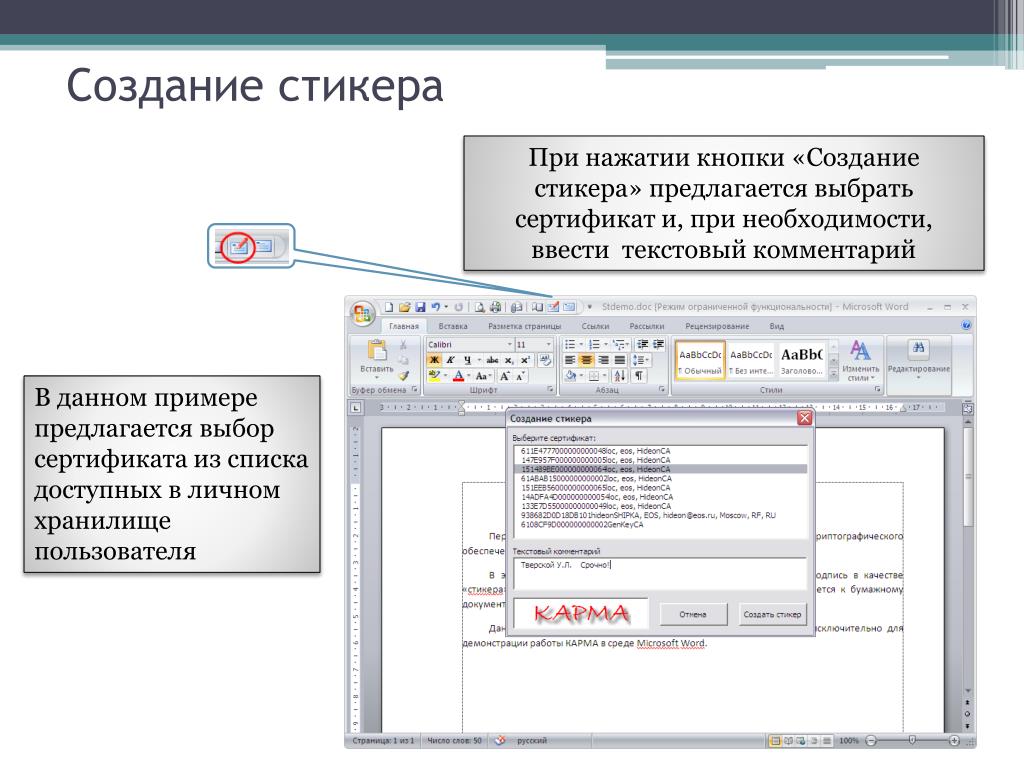Click the Shrink Font icon
This screenshot has height=768, width=1024.
520,376
